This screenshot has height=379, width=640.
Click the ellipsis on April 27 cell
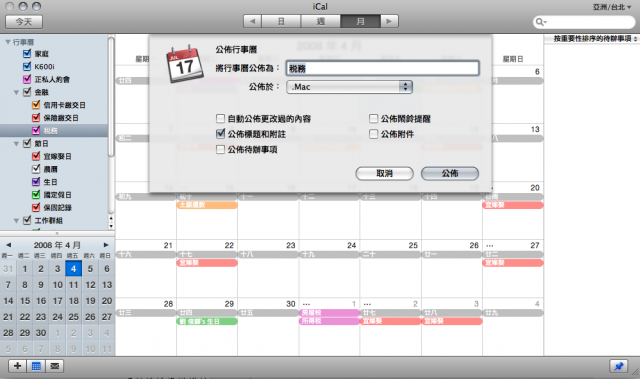[x=490, y=246]
